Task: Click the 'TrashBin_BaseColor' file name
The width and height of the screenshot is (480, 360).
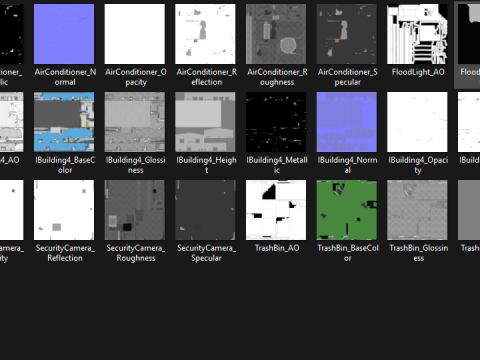Action: point(348,253)
